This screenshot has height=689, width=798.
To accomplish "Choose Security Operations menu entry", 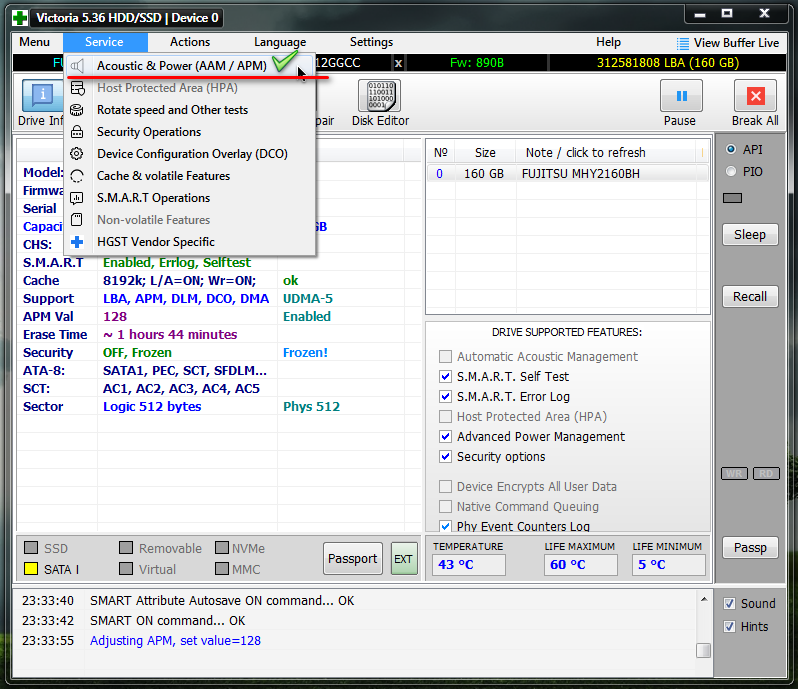I will 189,132.
